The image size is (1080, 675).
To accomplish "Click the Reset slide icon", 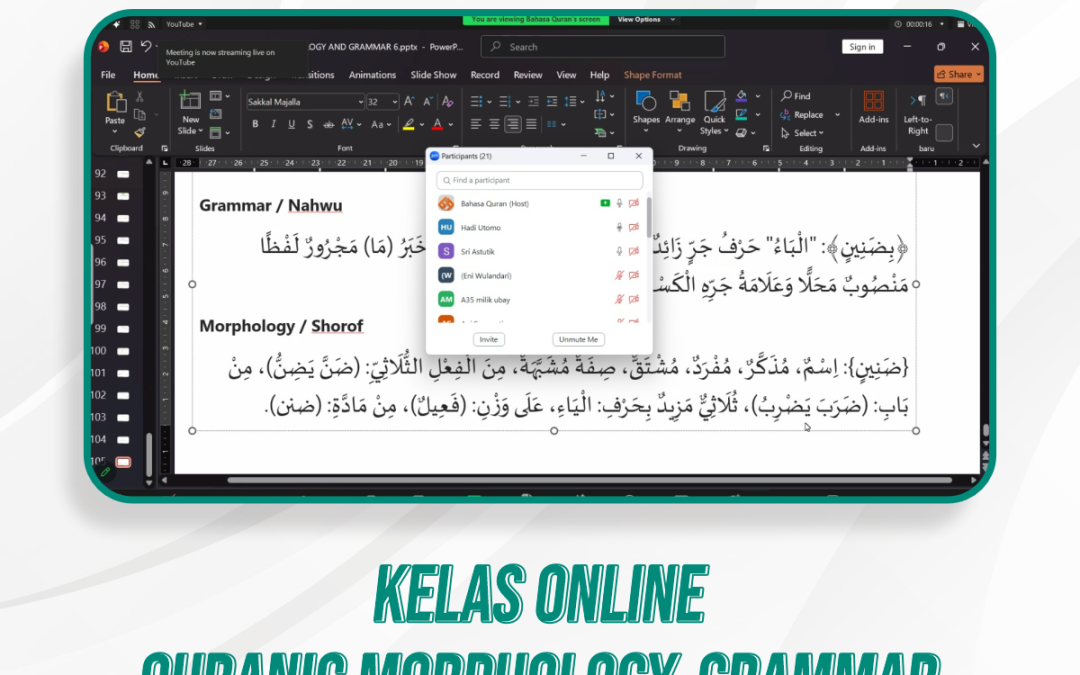I will coord(216,114).
